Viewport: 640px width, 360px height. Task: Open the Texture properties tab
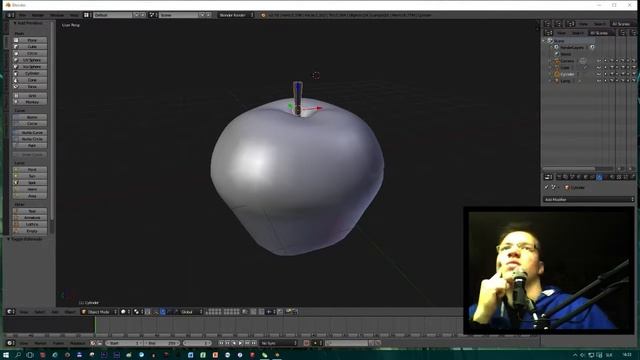tap(619, 177)
